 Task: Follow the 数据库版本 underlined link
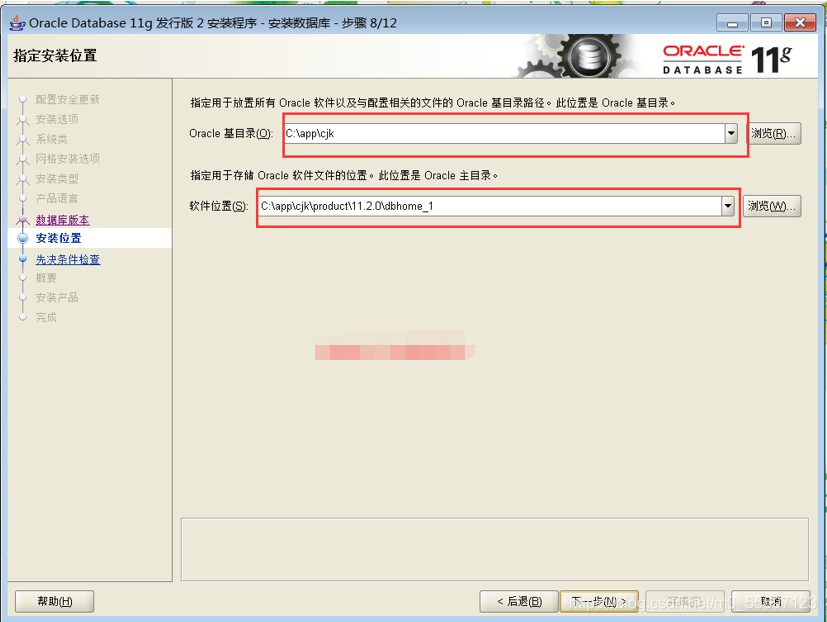pos(62,219)
